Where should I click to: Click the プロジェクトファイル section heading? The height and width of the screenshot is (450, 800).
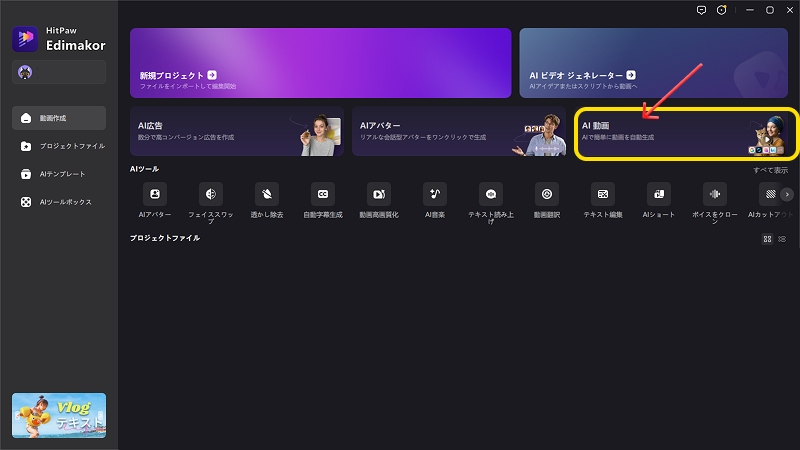click(165, 238)
